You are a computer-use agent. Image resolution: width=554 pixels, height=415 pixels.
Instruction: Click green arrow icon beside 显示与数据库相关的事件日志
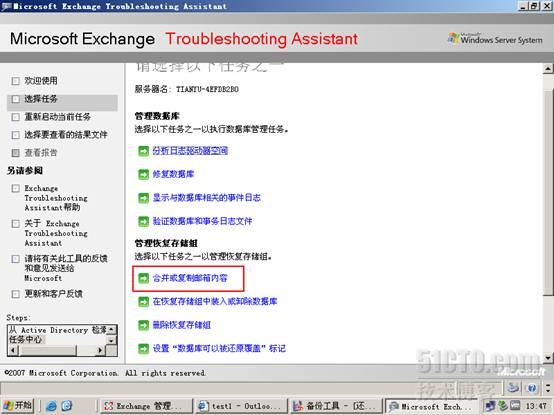143,198
